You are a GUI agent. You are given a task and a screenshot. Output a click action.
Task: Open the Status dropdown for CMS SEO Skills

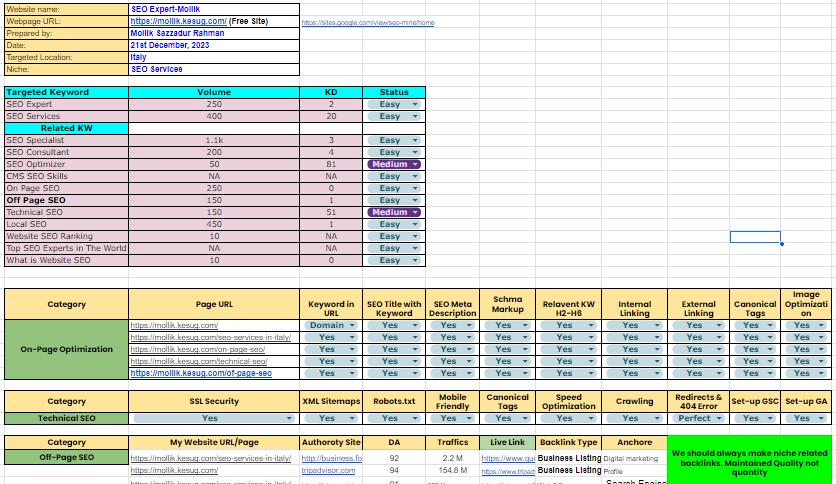coord(394,176)
